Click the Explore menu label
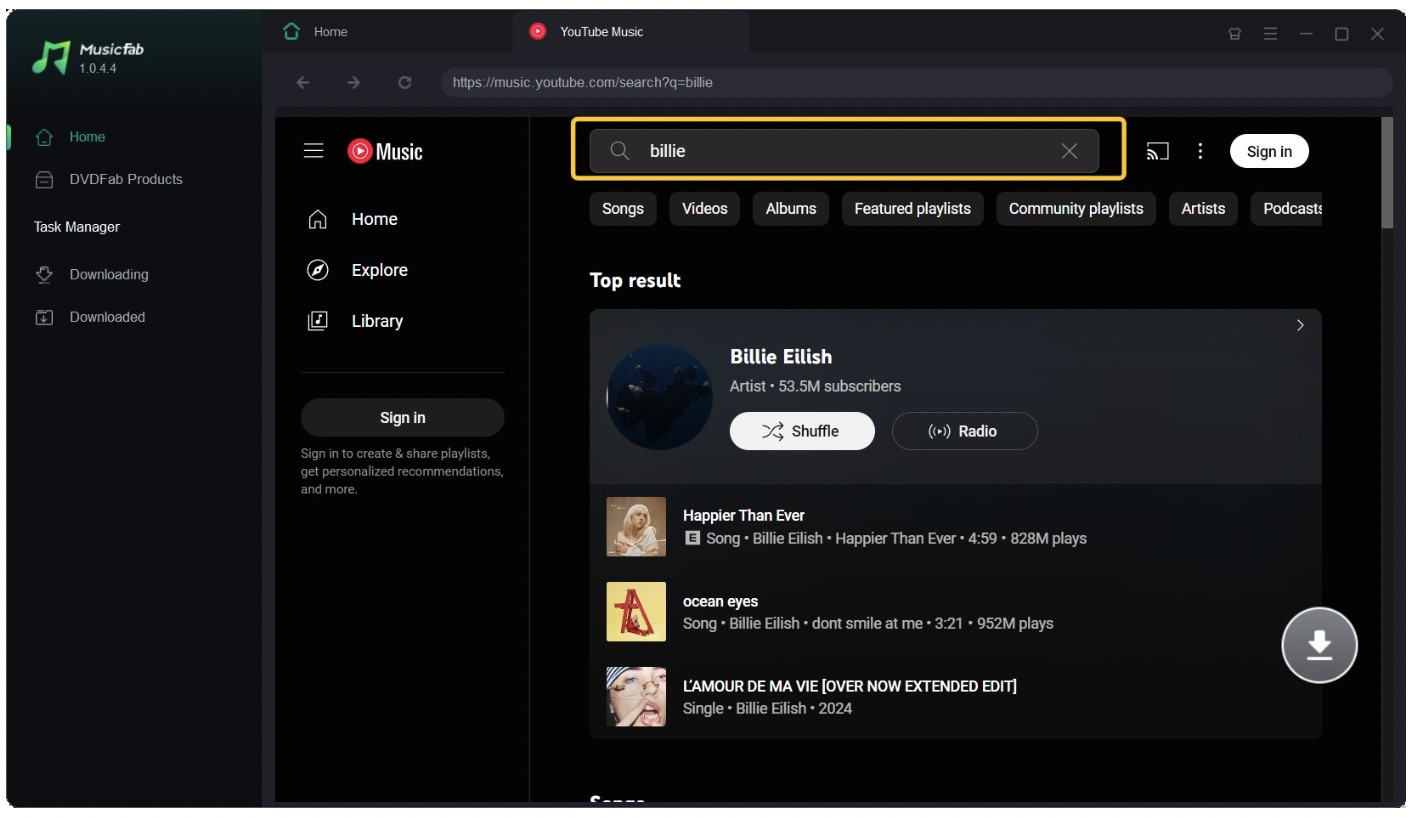The width and height of the screenshot is (1416, 818). (380, 270)
